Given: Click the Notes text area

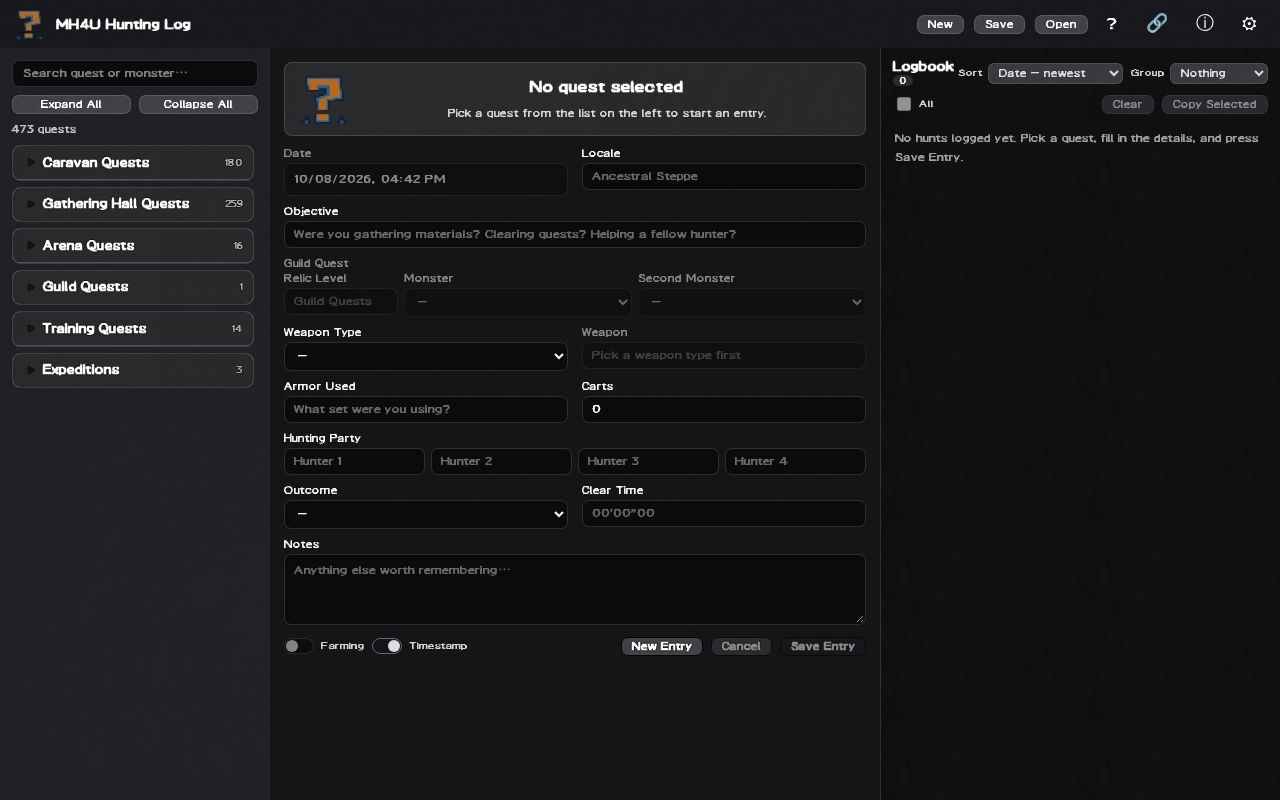Looking at the screenshot, I should 575,589.
